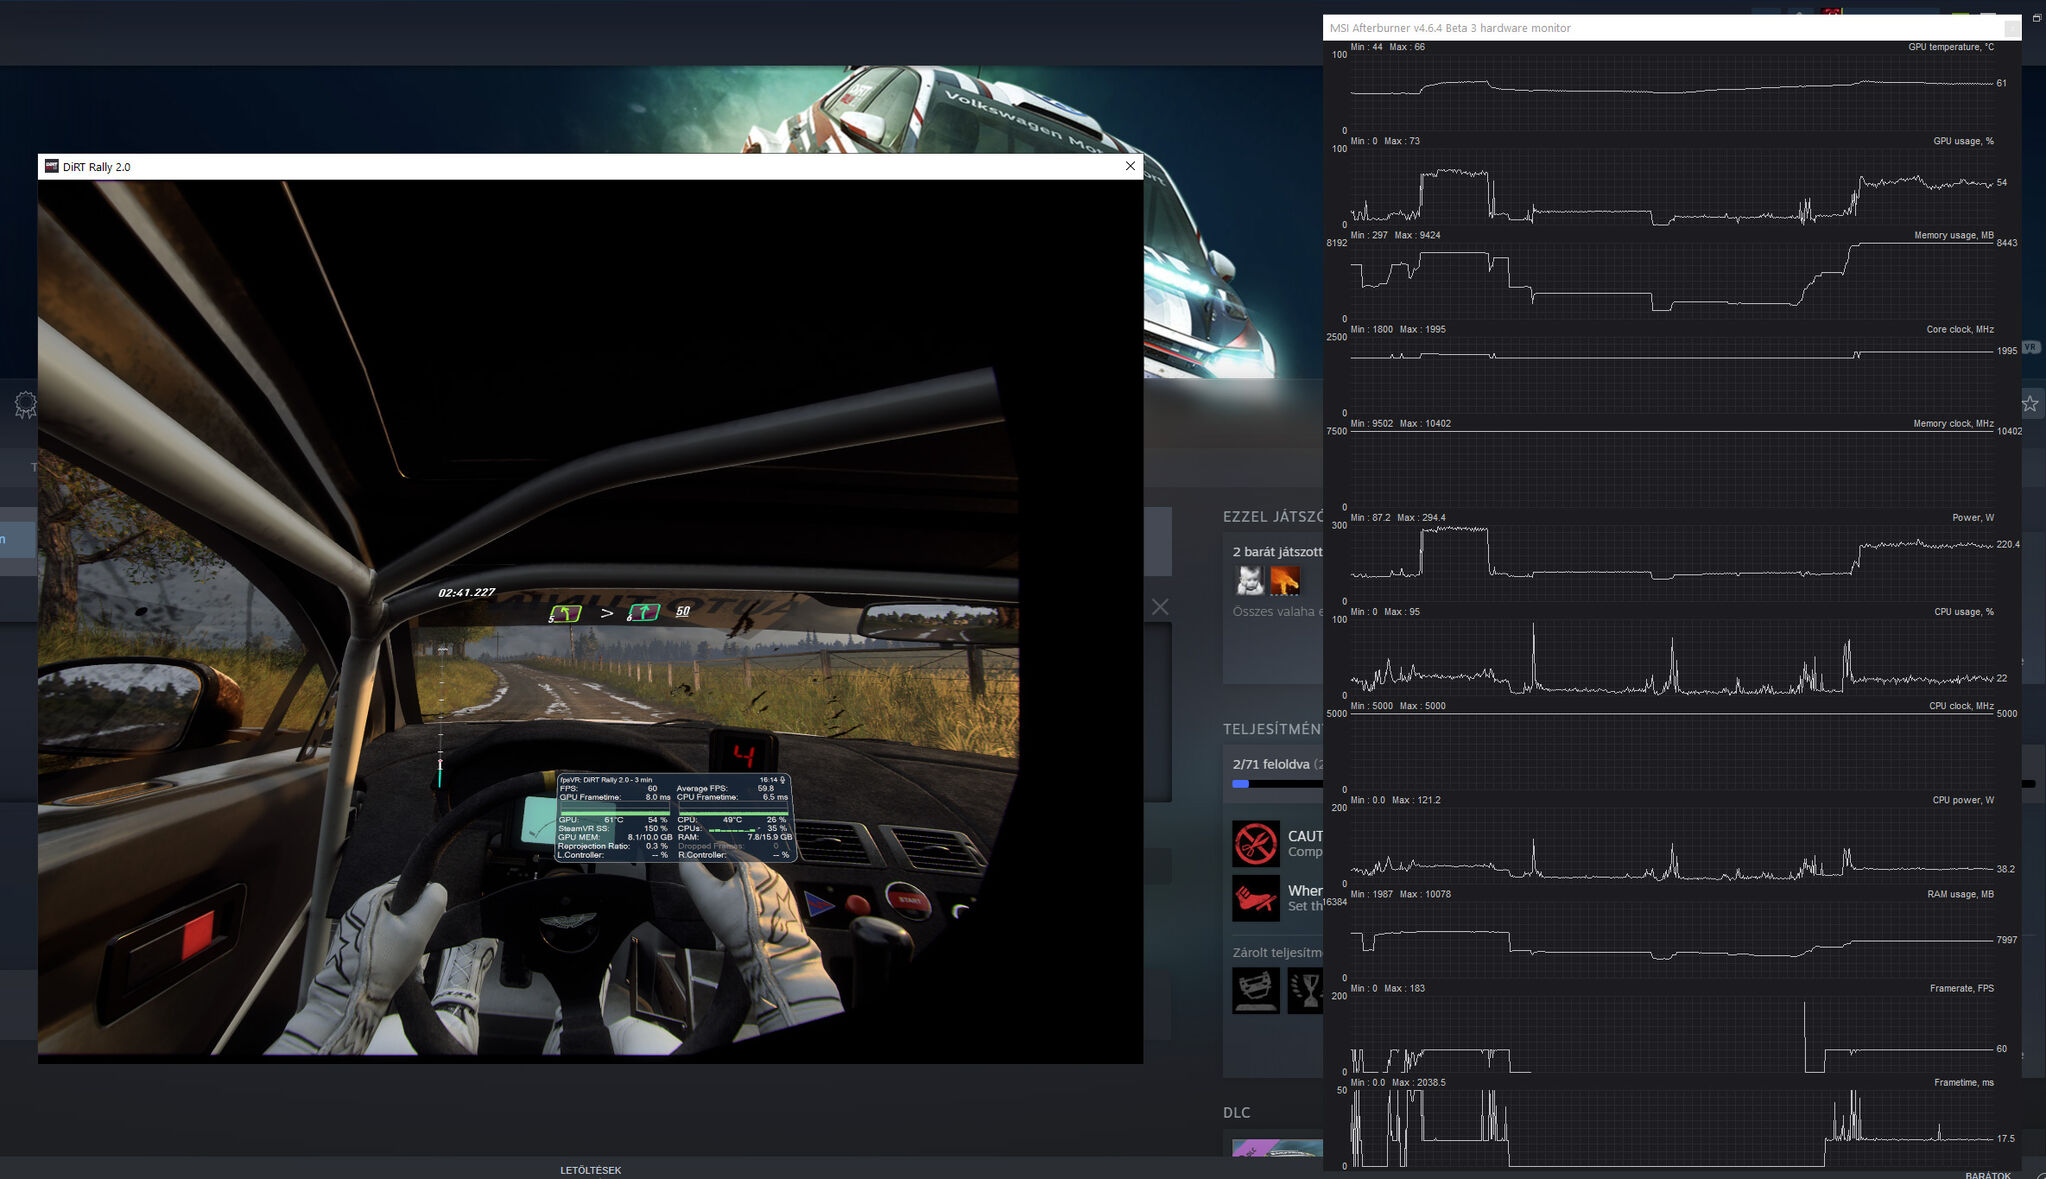Viewport: 2046px width, 1179px height.
Task: Open the baby-photo friend avatar
Action: (x=1250, y=580)
